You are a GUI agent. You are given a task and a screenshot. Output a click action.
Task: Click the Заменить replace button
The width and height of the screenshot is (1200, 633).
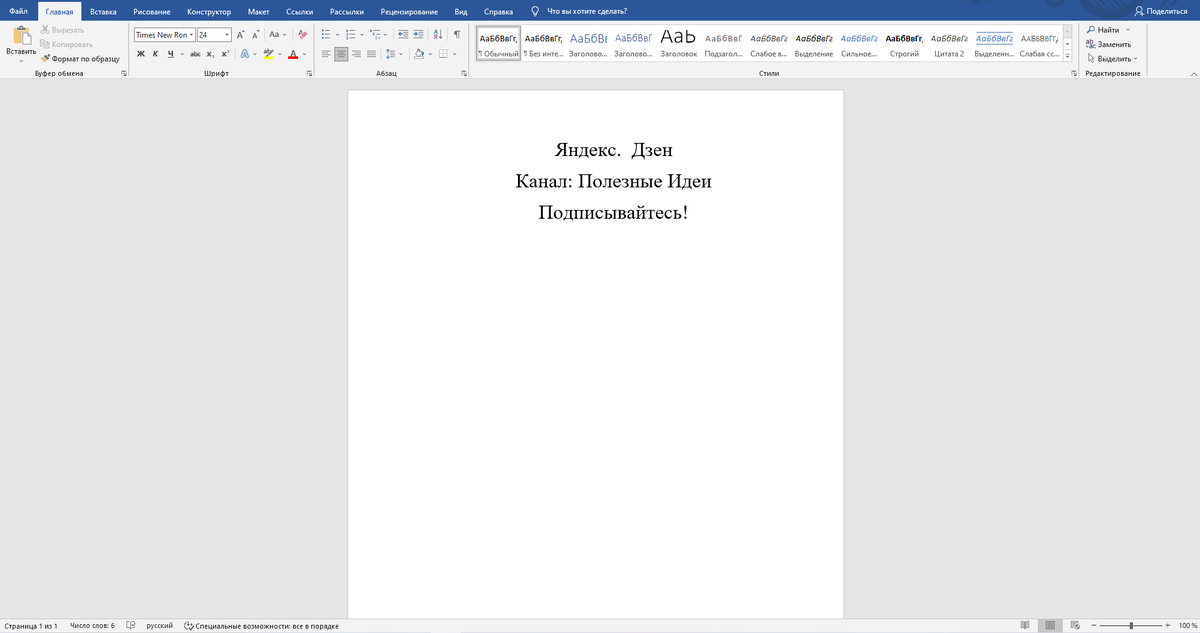pyautogui.click(x=1109, y=44)
